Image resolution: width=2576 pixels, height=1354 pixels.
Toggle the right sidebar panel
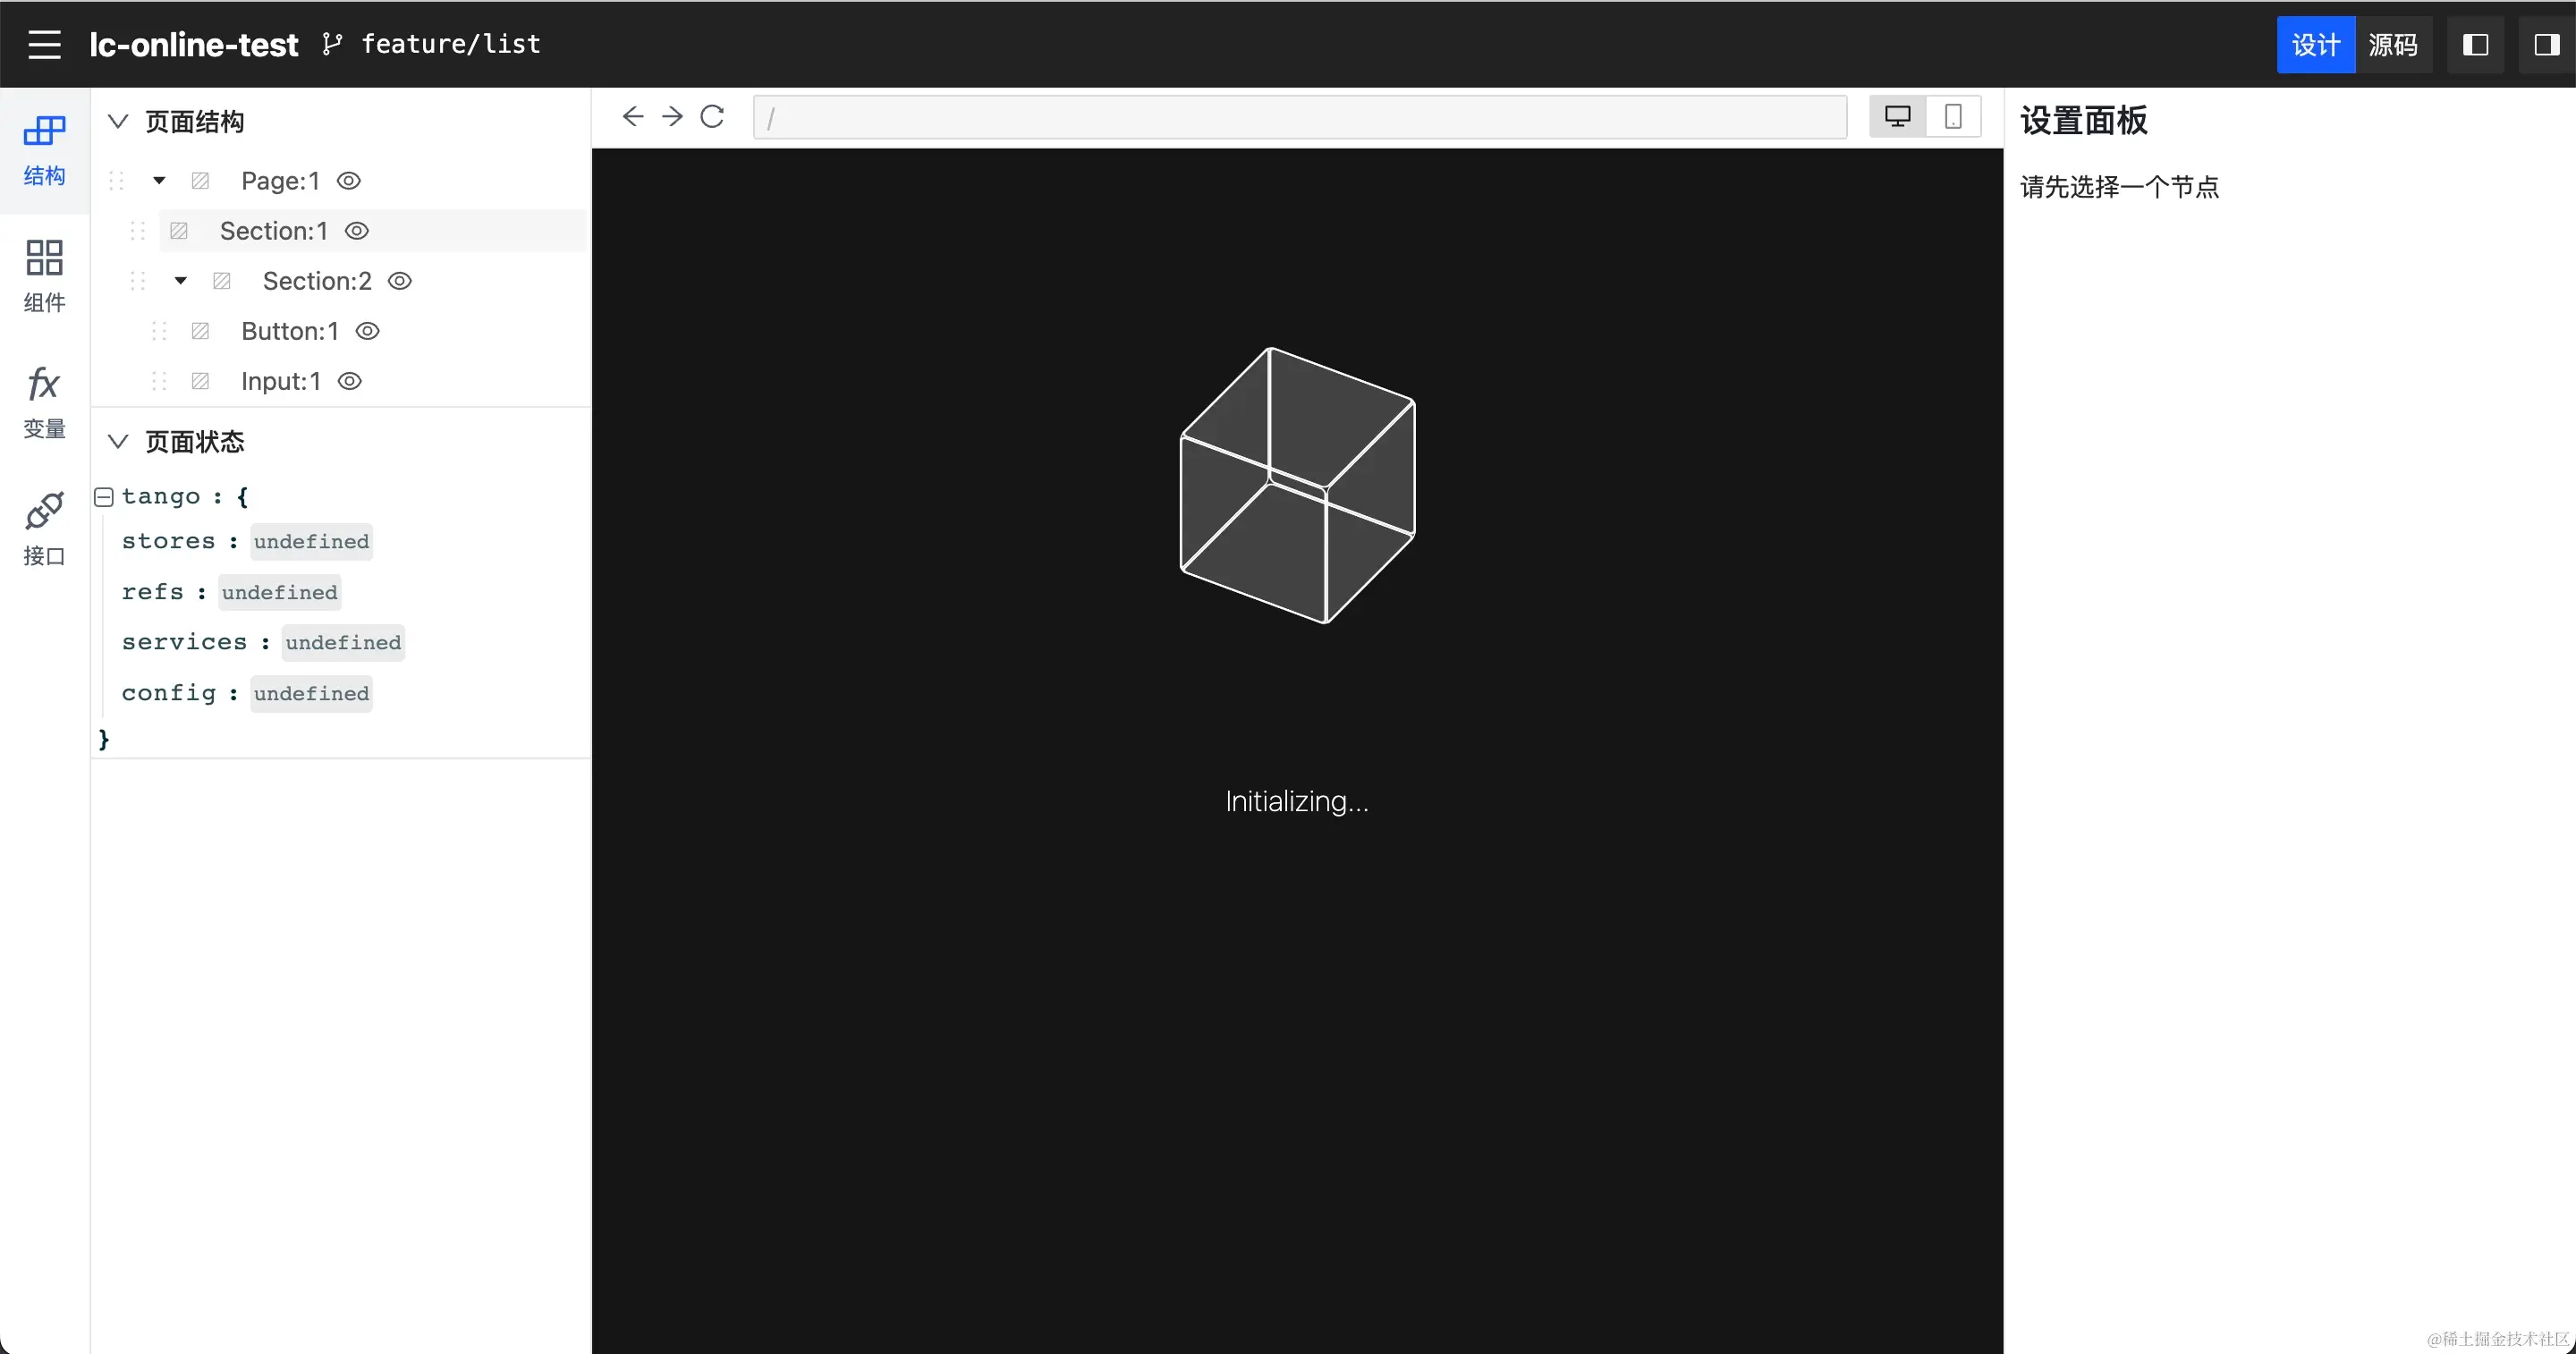pos(2546,45)
